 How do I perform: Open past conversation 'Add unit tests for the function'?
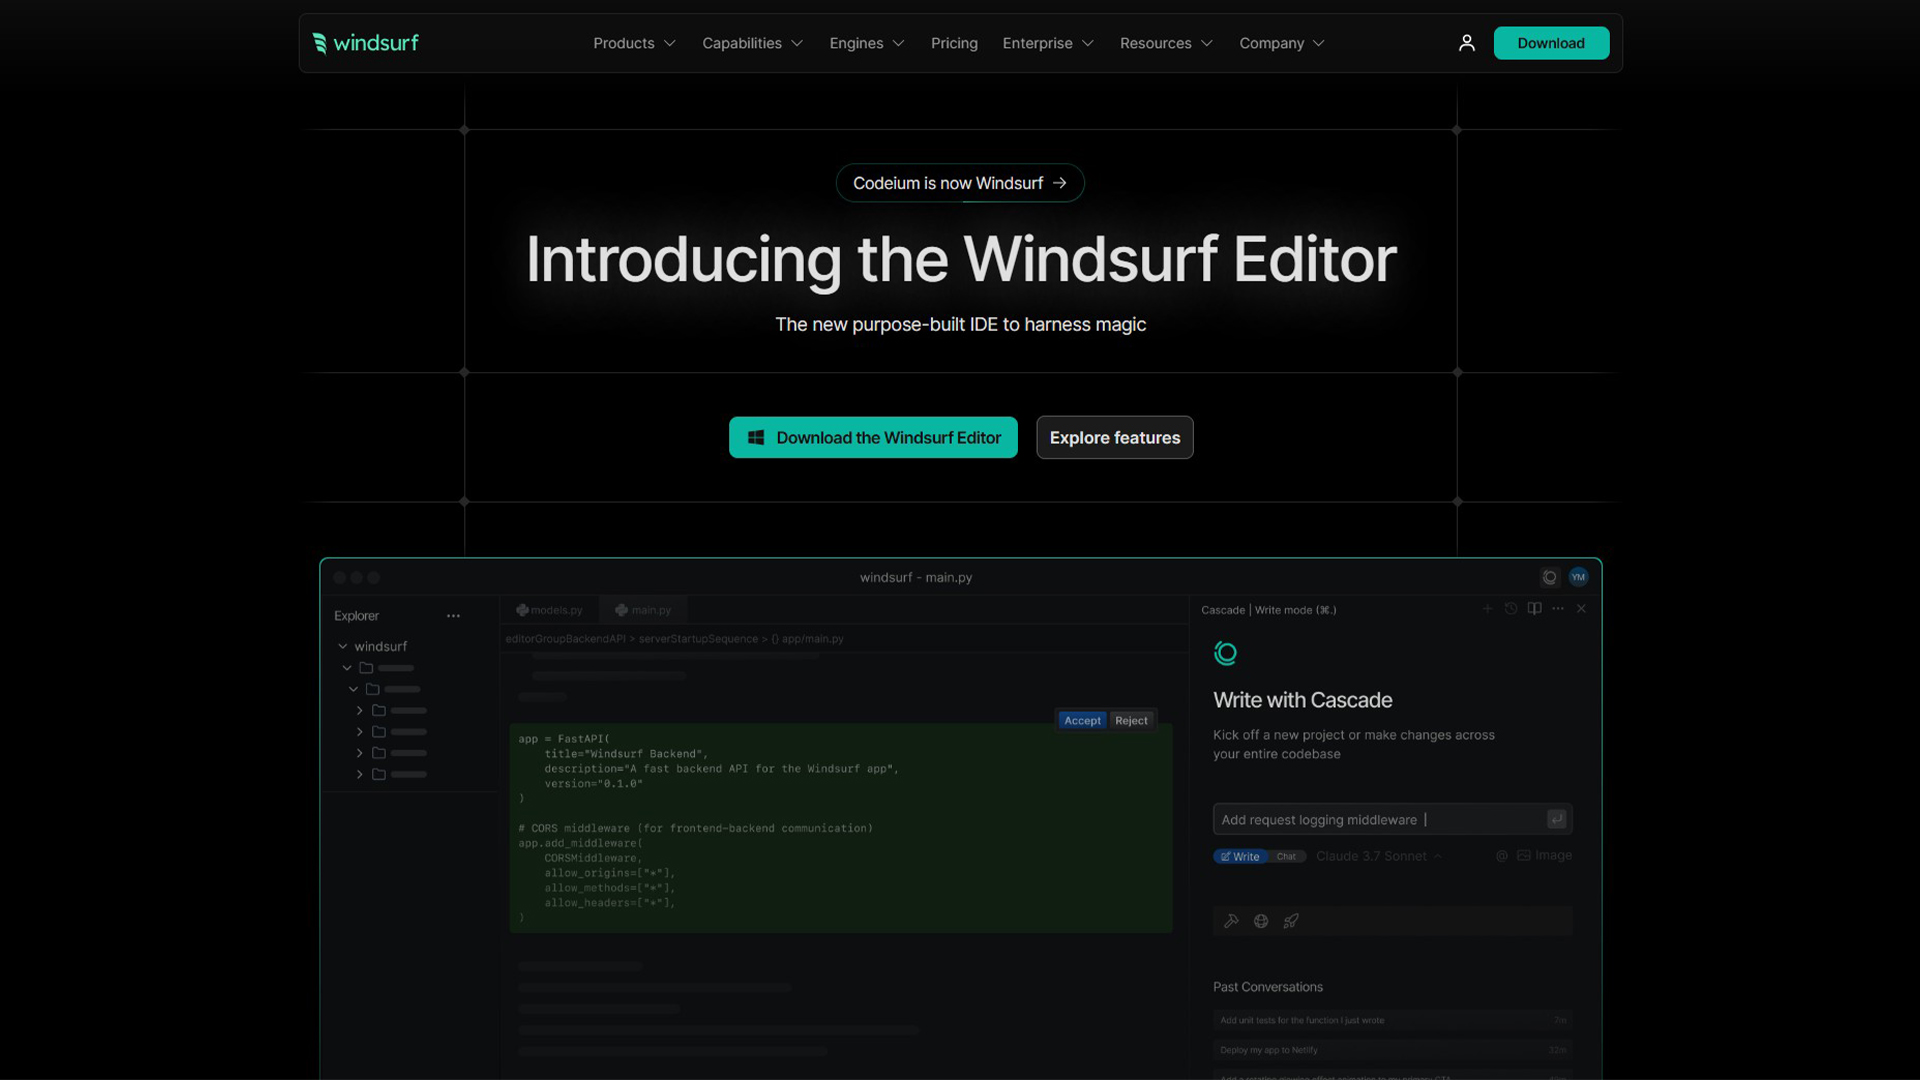point(1392,1021)
